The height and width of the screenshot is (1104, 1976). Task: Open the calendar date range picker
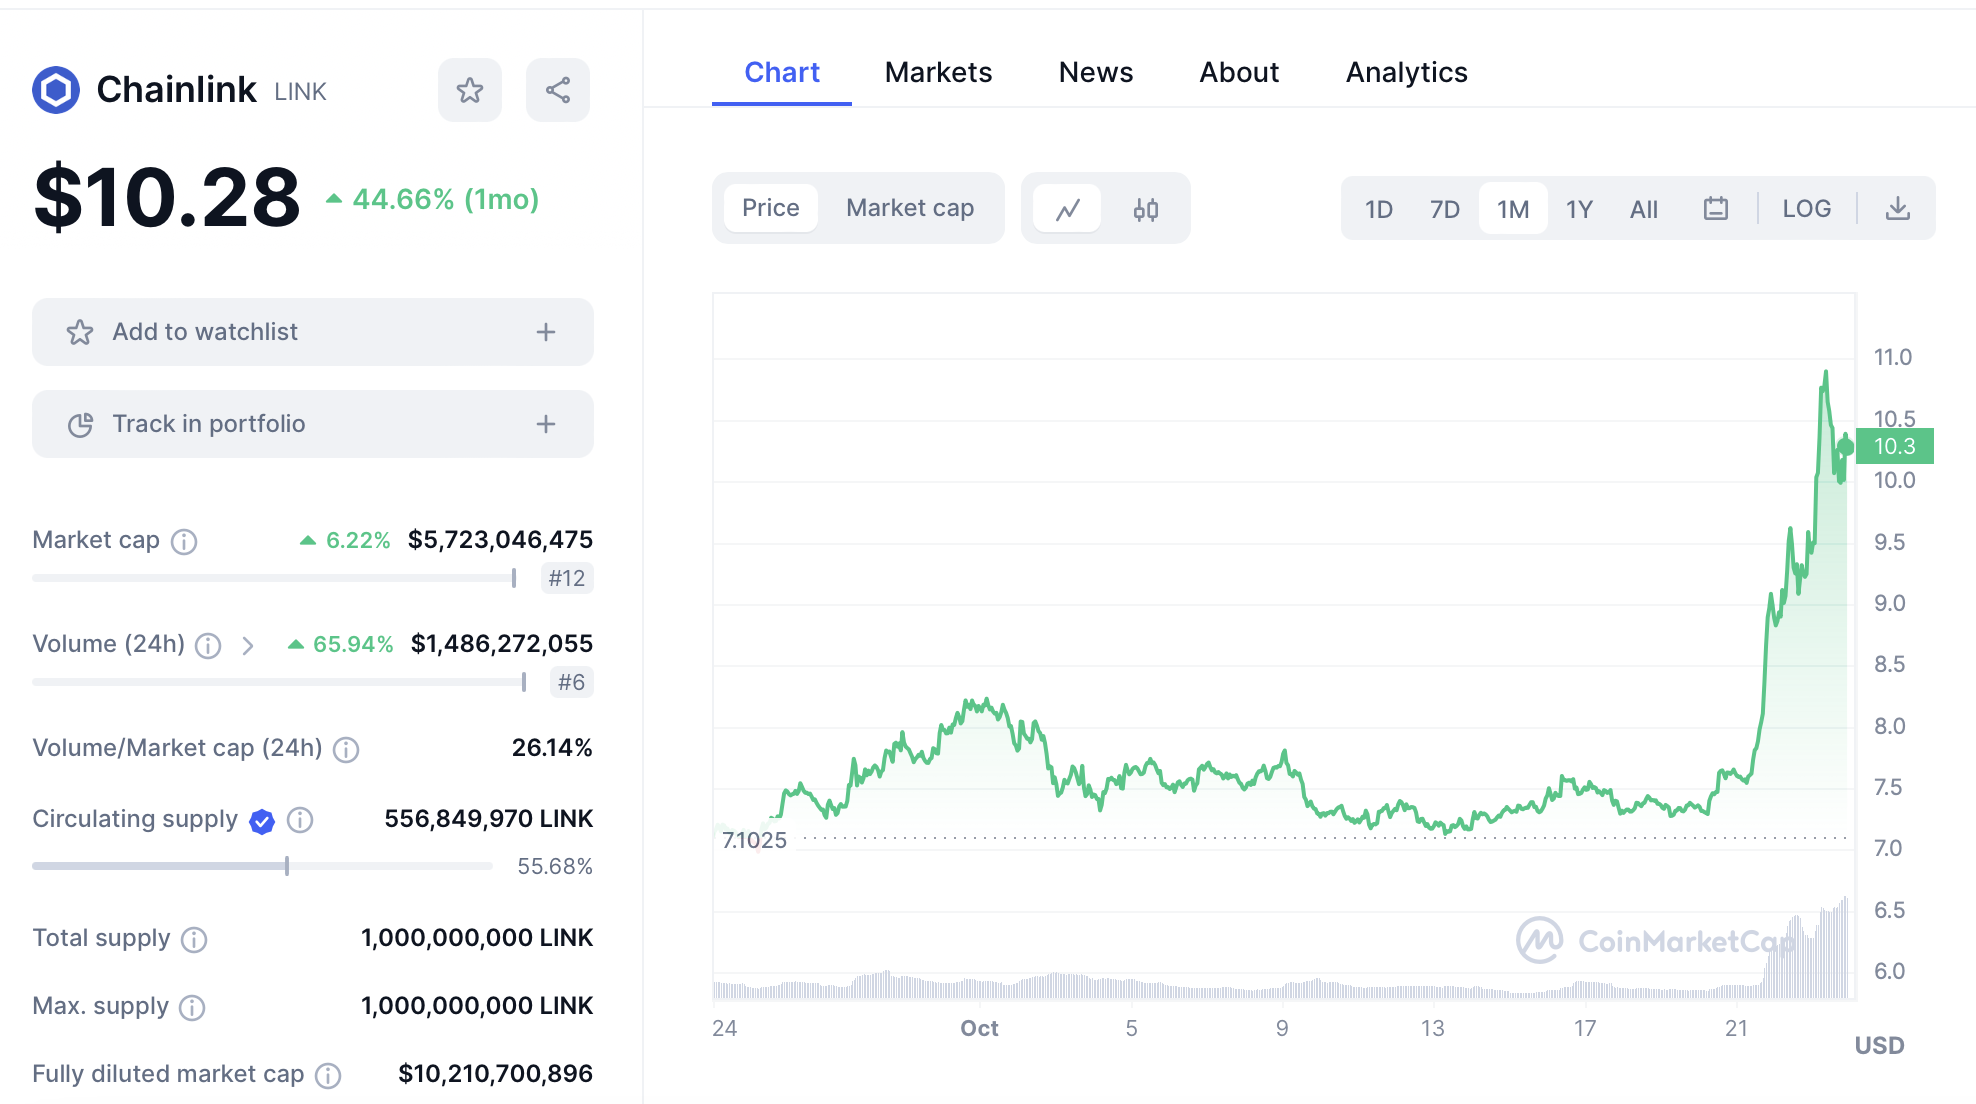coord(1715,209)
